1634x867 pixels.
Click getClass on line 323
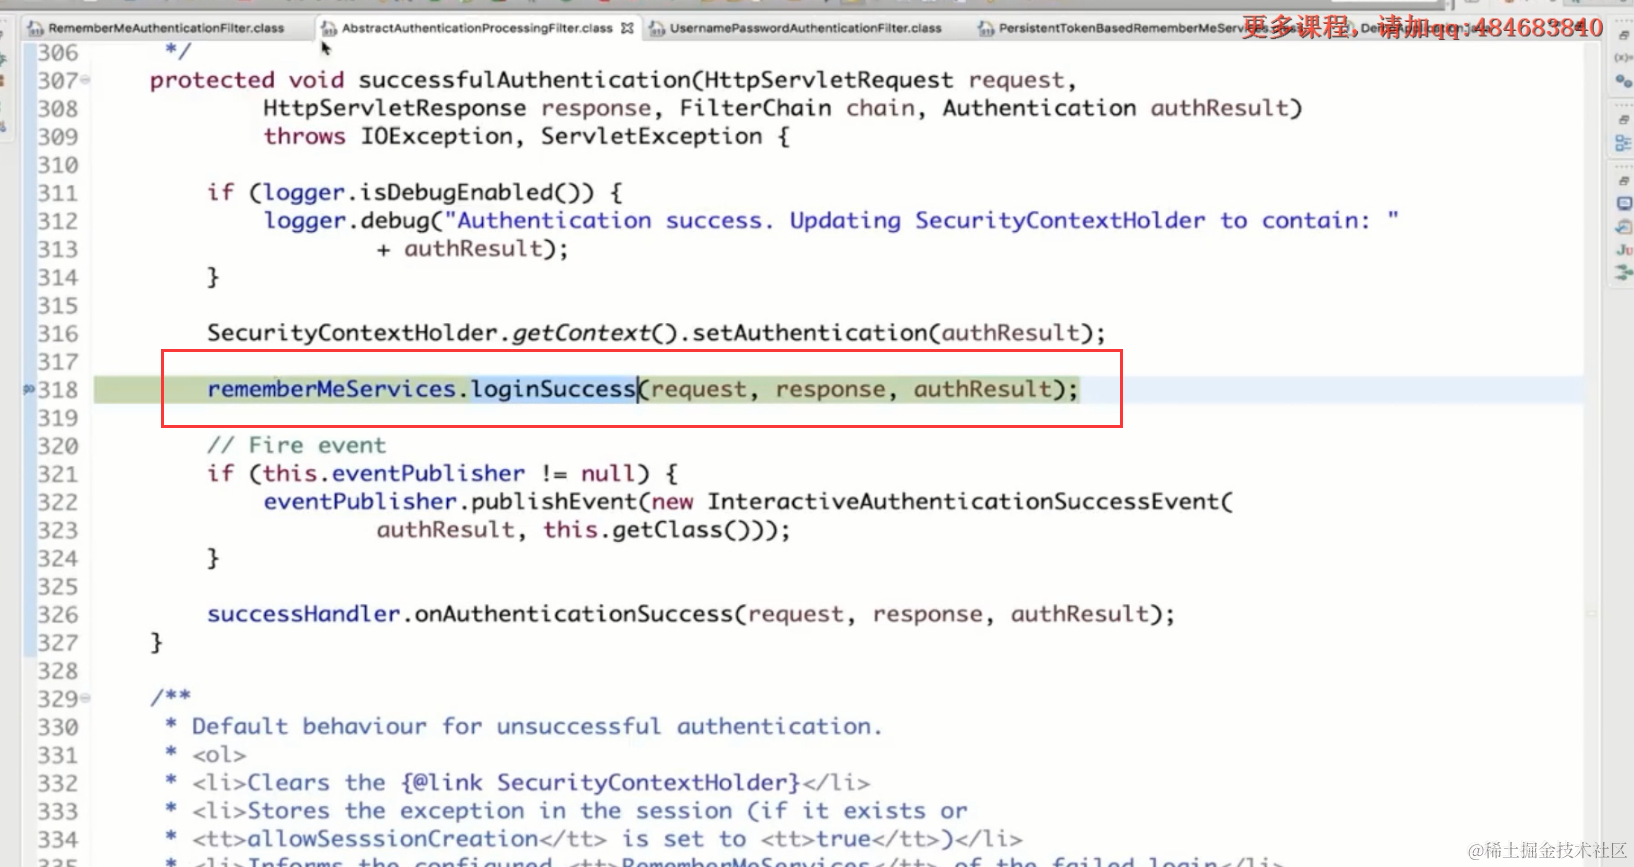pyautogui.click(x=666, y=530)
